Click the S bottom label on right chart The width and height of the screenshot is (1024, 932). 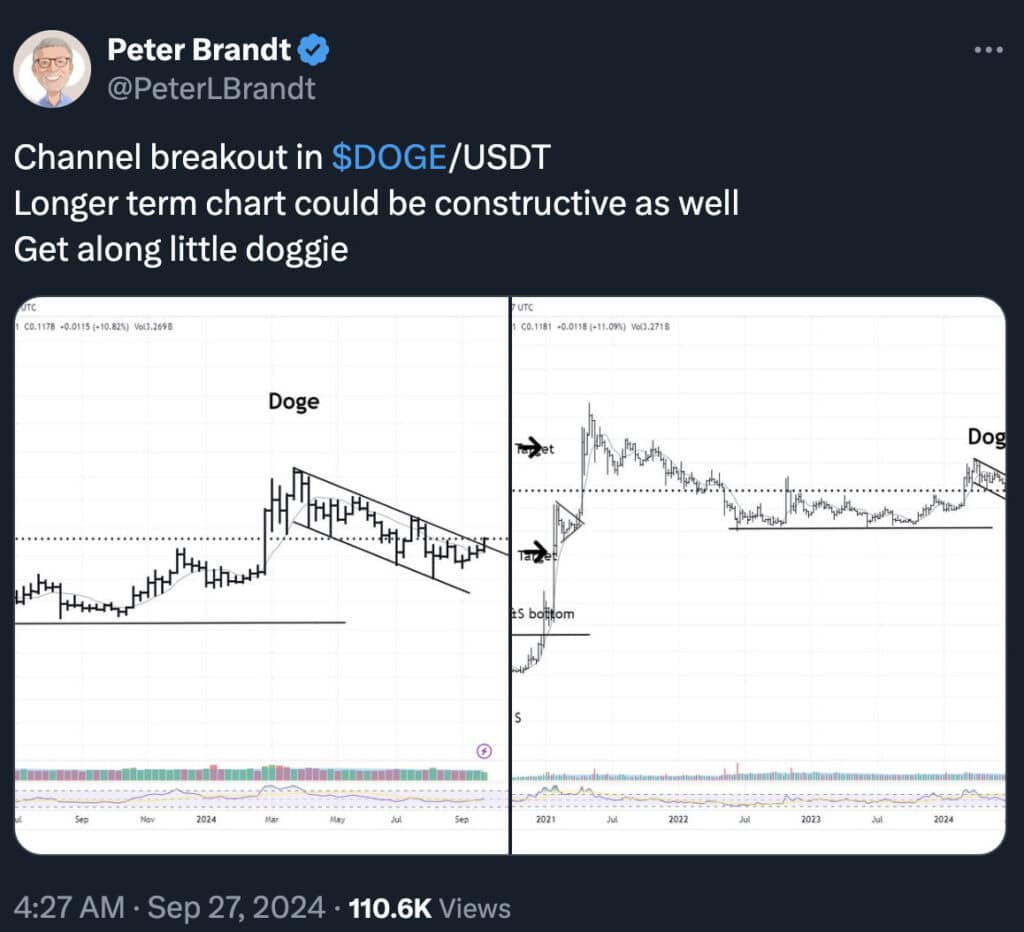click(543, 614)
